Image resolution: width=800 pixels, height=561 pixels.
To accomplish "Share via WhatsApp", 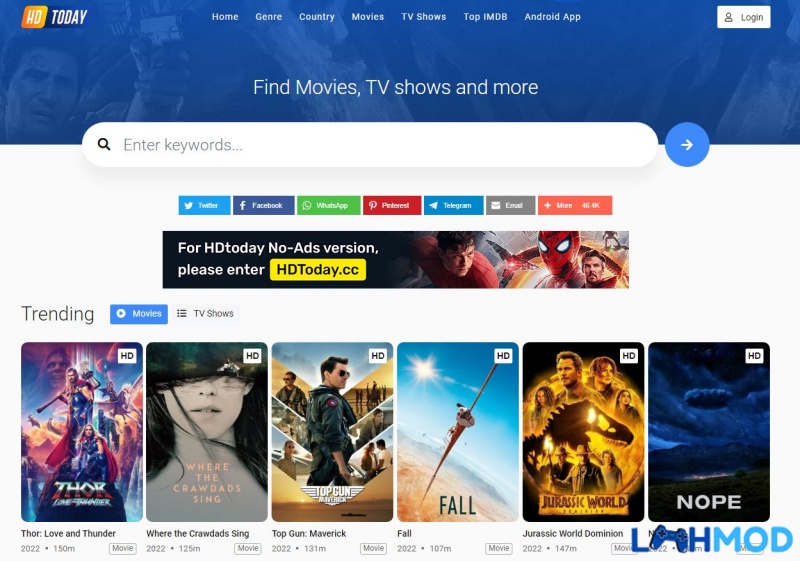I will 329,205.
